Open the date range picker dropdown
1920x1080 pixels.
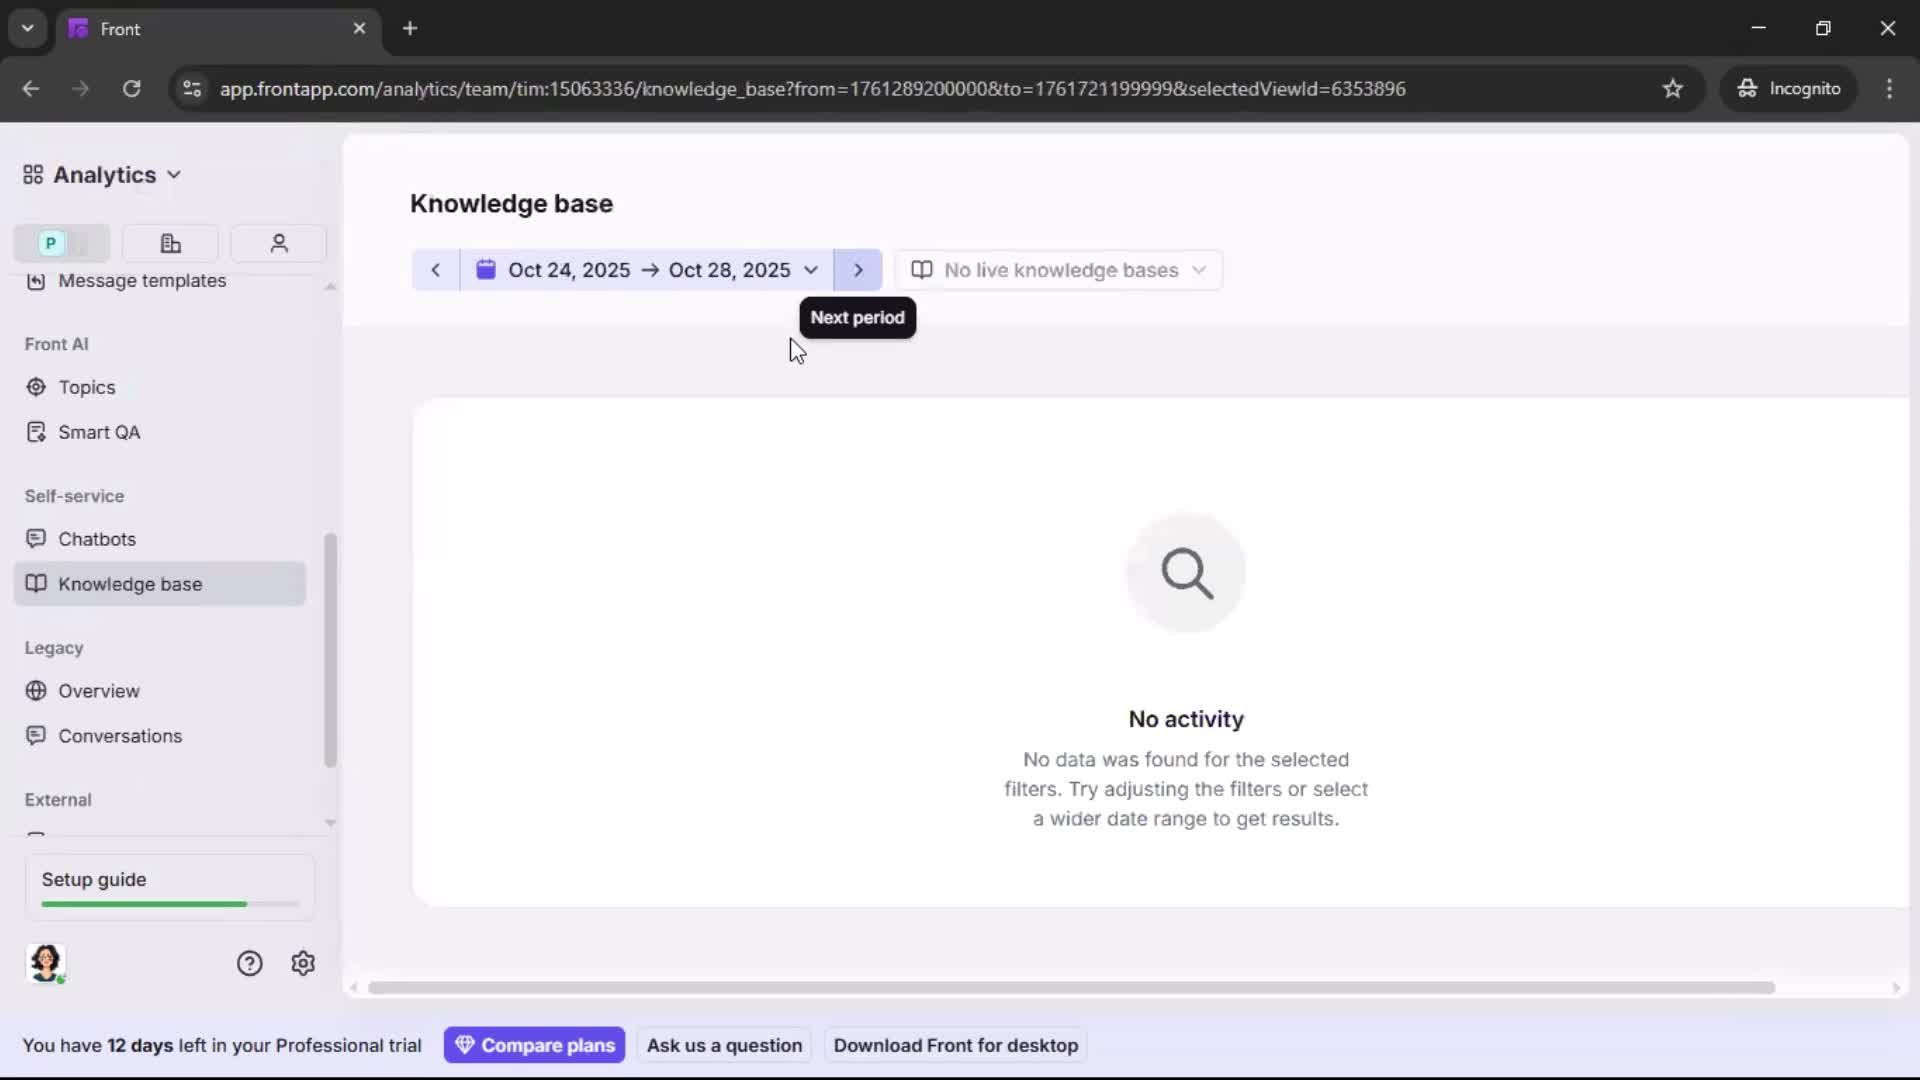pos(648,270)
